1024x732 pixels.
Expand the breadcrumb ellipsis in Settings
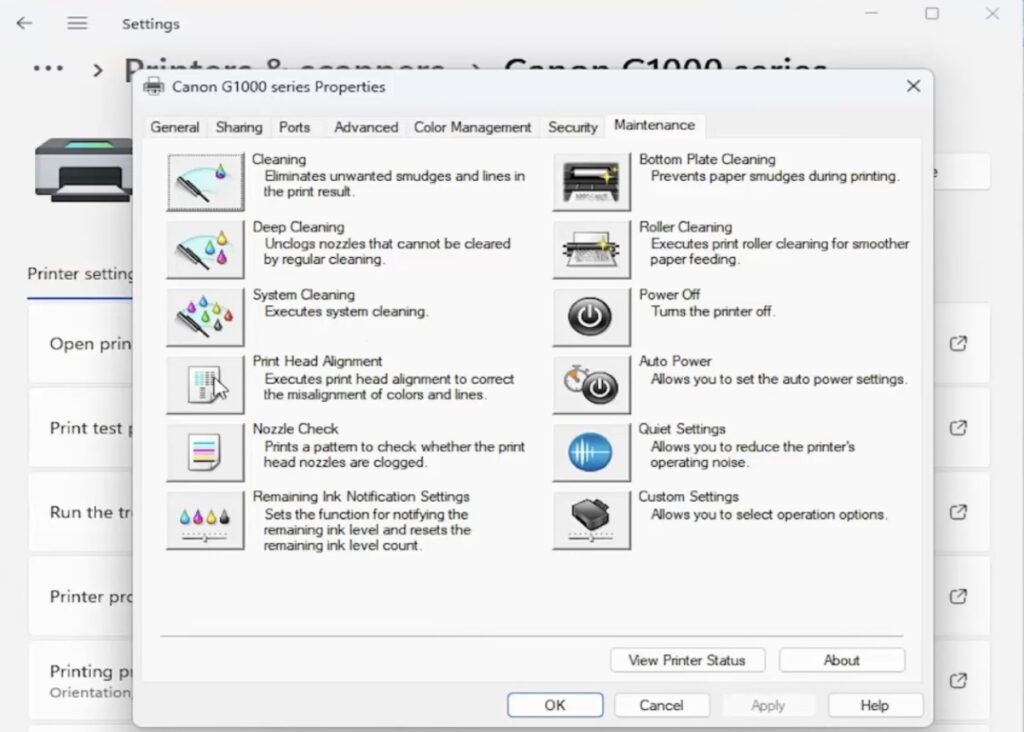click(x=48, y=69)
